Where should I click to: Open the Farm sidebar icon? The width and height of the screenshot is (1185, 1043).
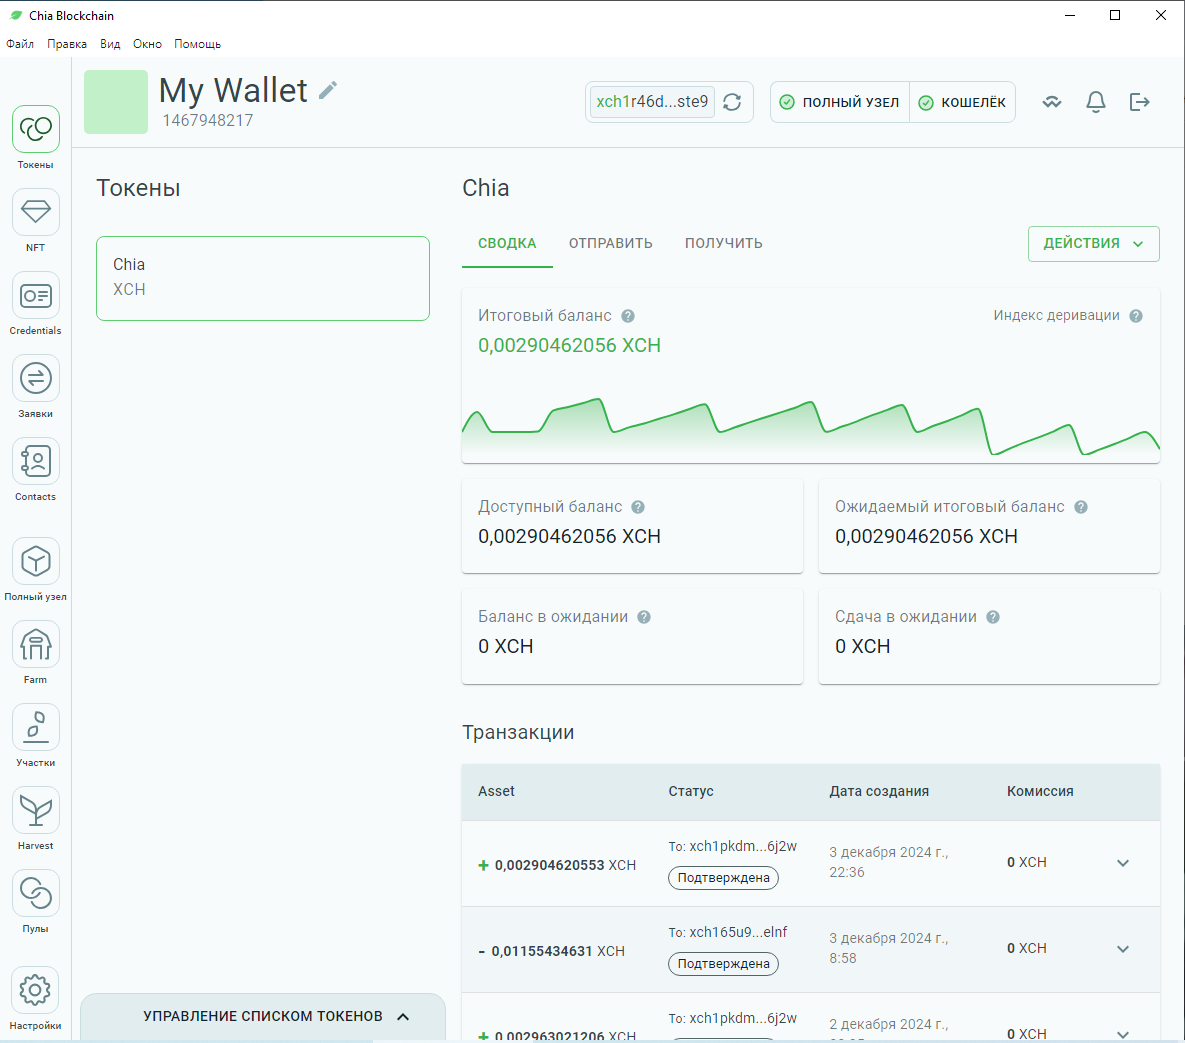point(36,645)
